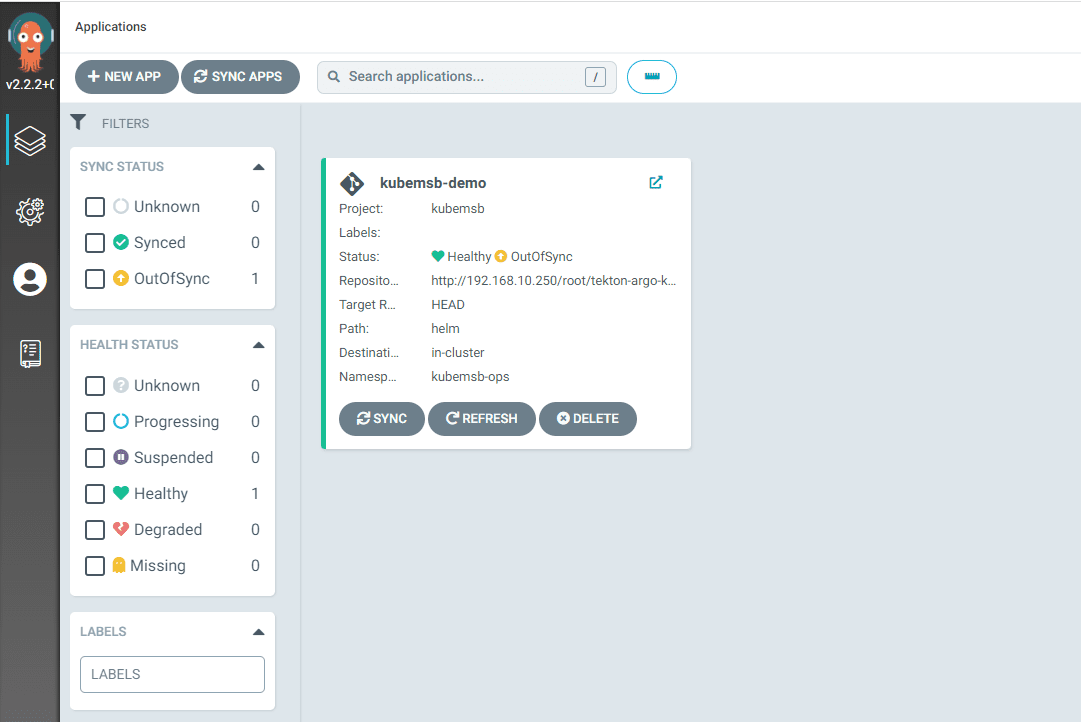The width and height of the screenshot is (1081, 722).
Task: Check the Degraded filter checkbox
Action: tap(94, 530)
